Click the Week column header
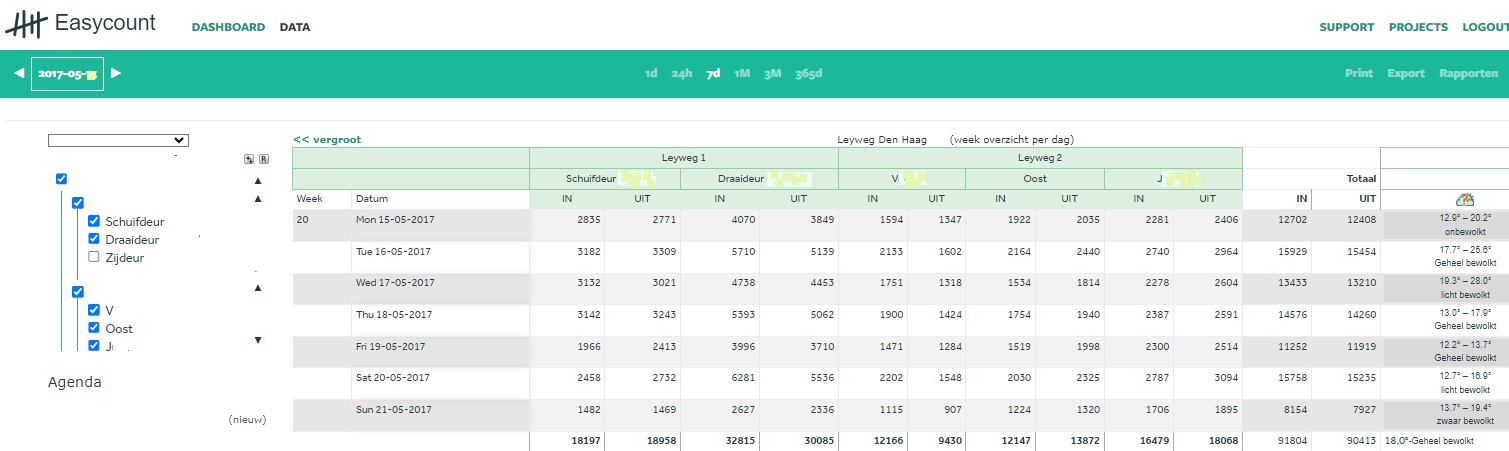 click(309, 199)
